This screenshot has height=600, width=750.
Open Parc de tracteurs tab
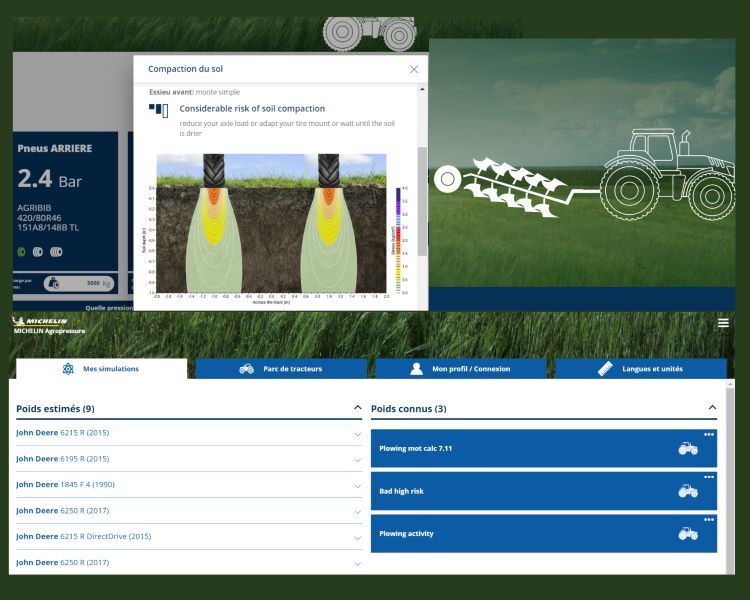pyautogui.click(x=281, y=369)
